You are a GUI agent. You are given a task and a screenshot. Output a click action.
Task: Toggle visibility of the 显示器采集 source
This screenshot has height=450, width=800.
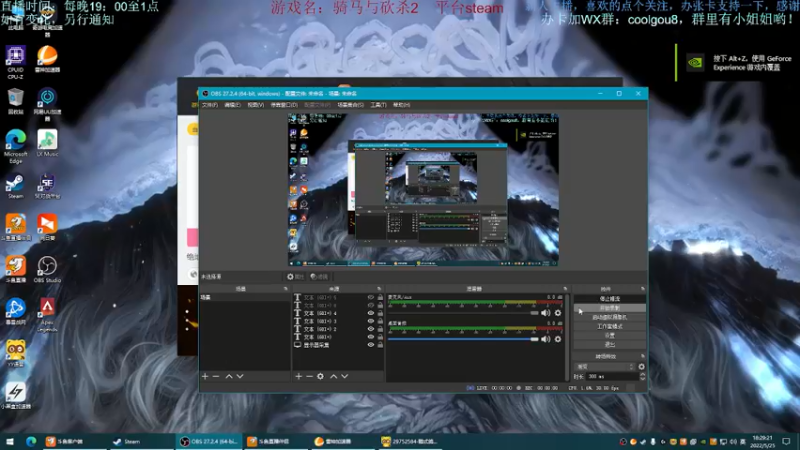[370, 345]
